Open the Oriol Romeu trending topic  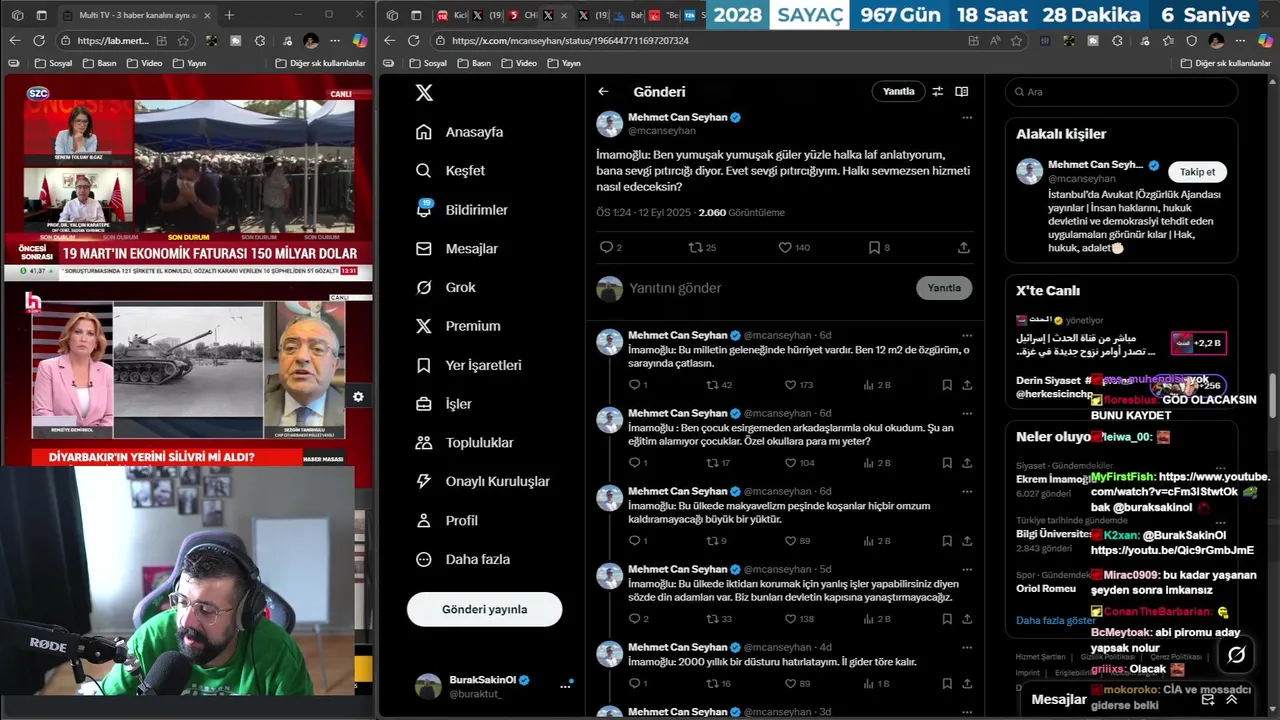[1046, 588]
